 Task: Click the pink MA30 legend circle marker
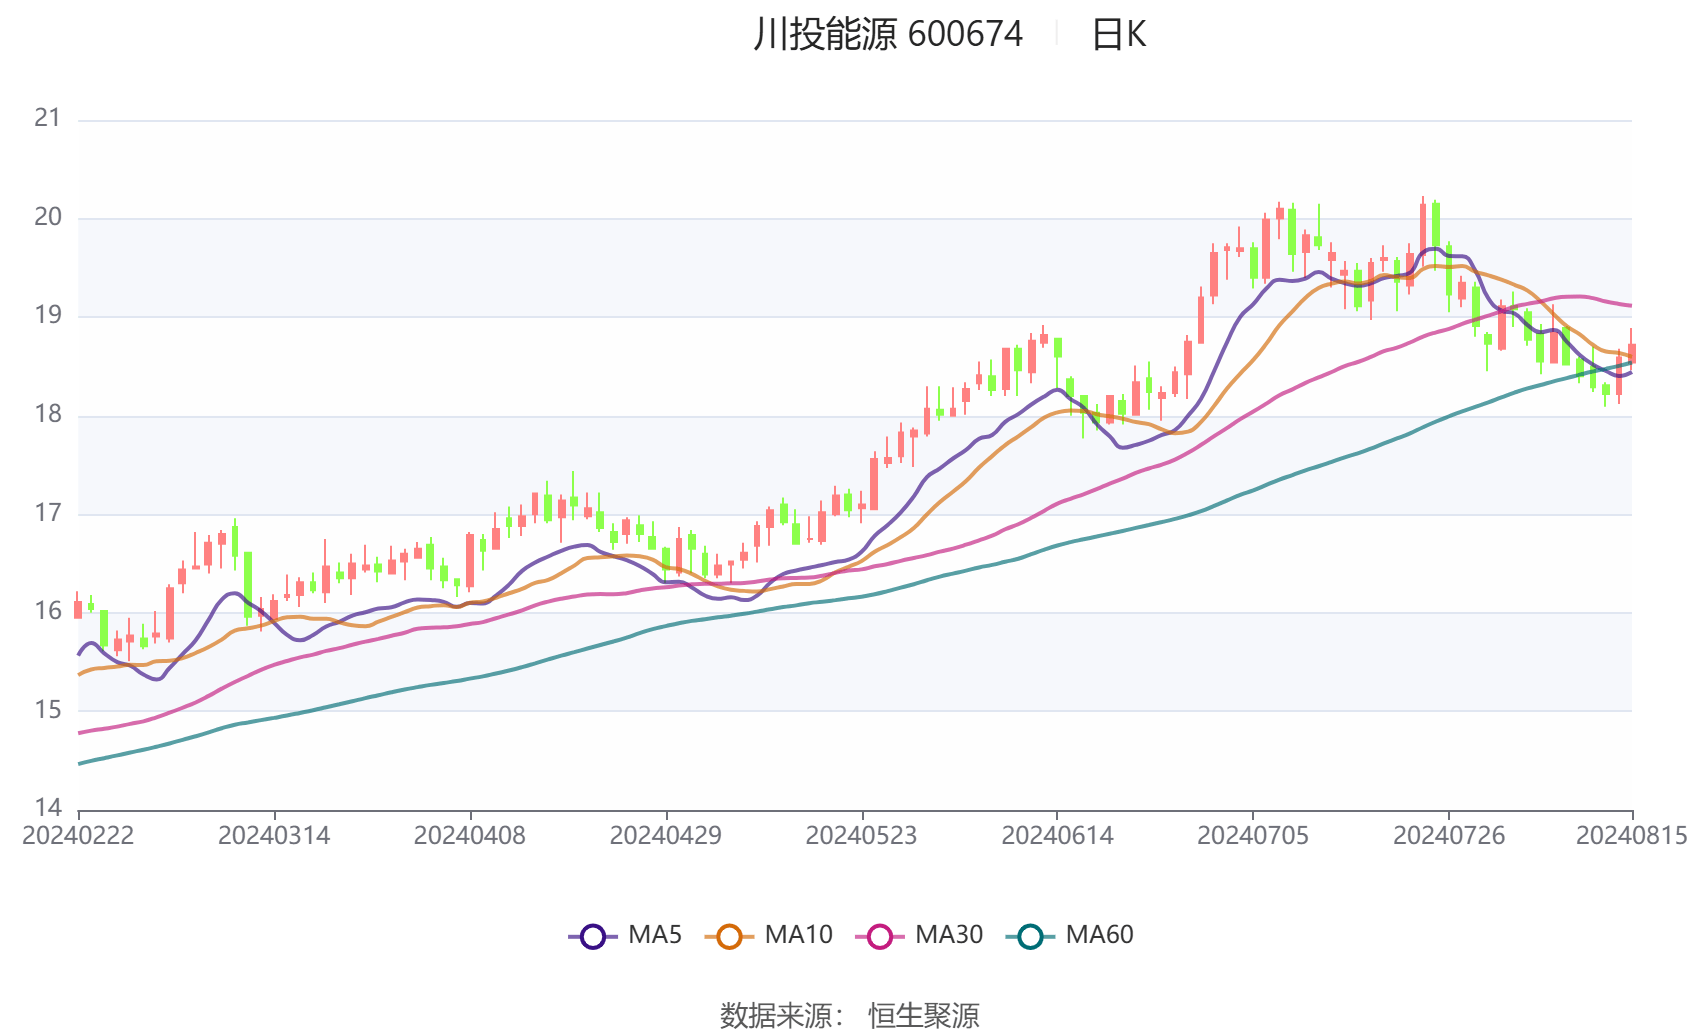click(880, 937)
